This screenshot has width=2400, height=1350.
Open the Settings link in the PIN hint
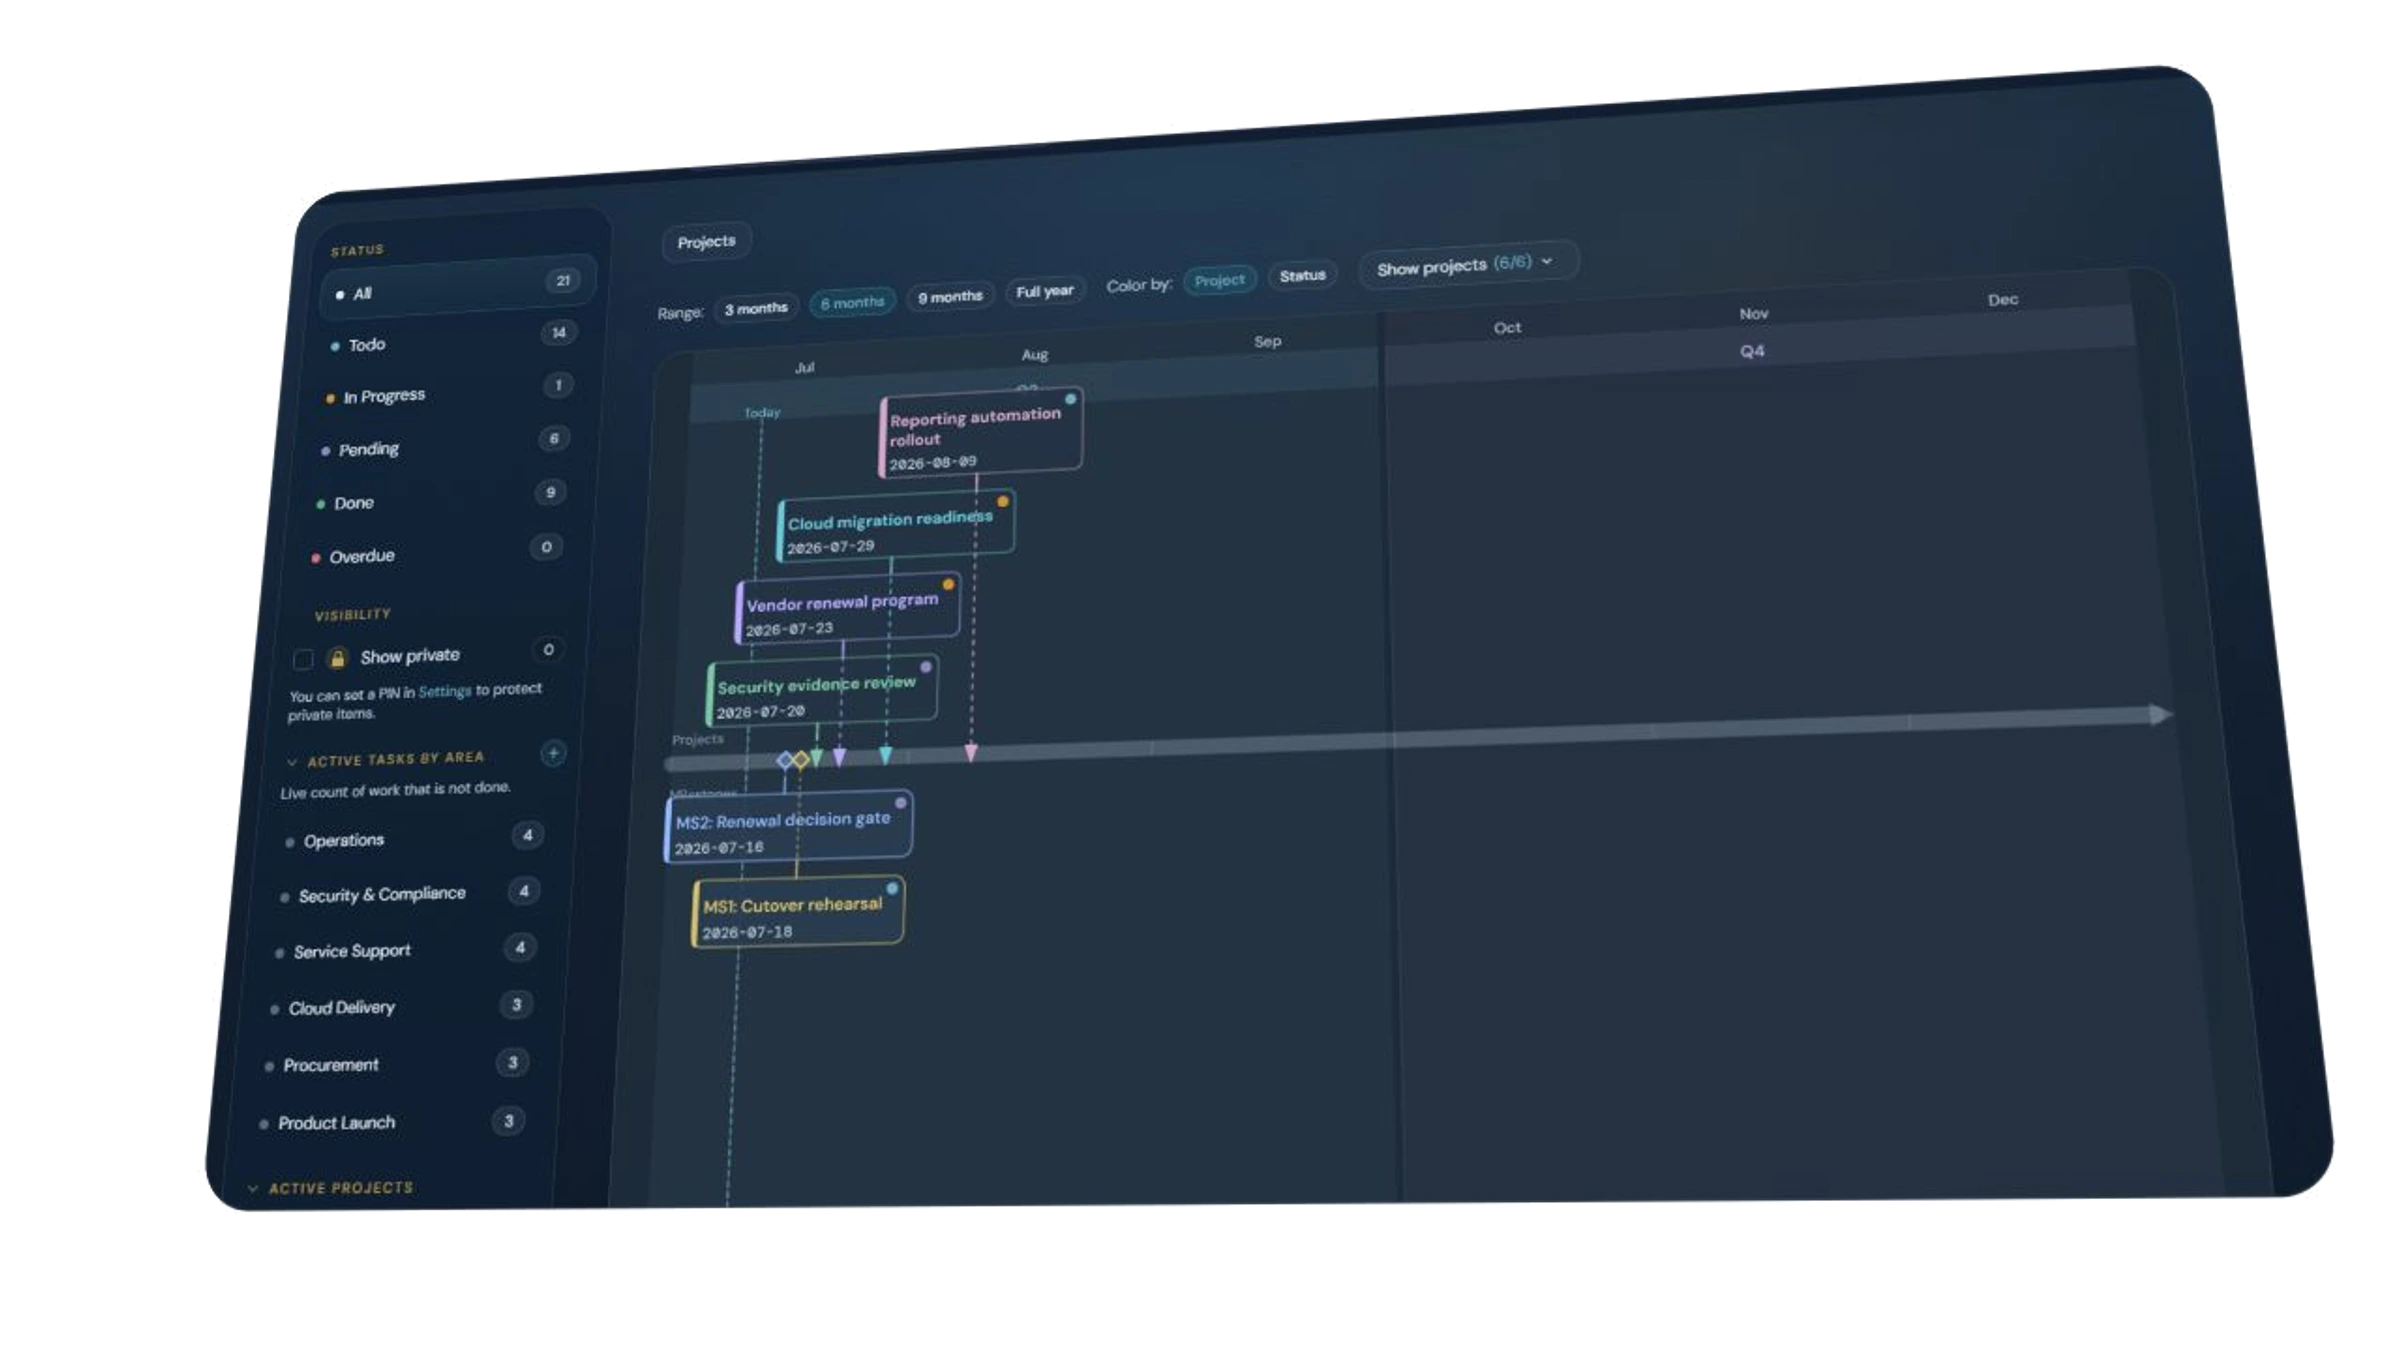coord(445,691)
